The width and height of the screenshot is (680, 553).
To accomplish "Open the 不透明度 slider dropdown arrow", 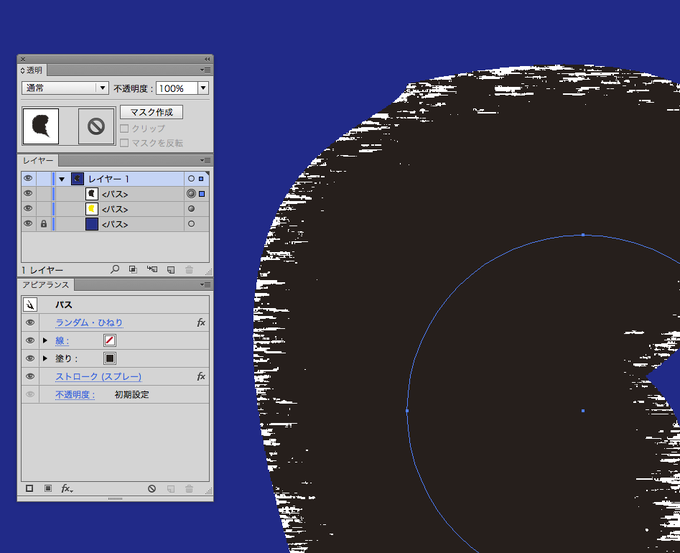I will (x=203, y=88).
